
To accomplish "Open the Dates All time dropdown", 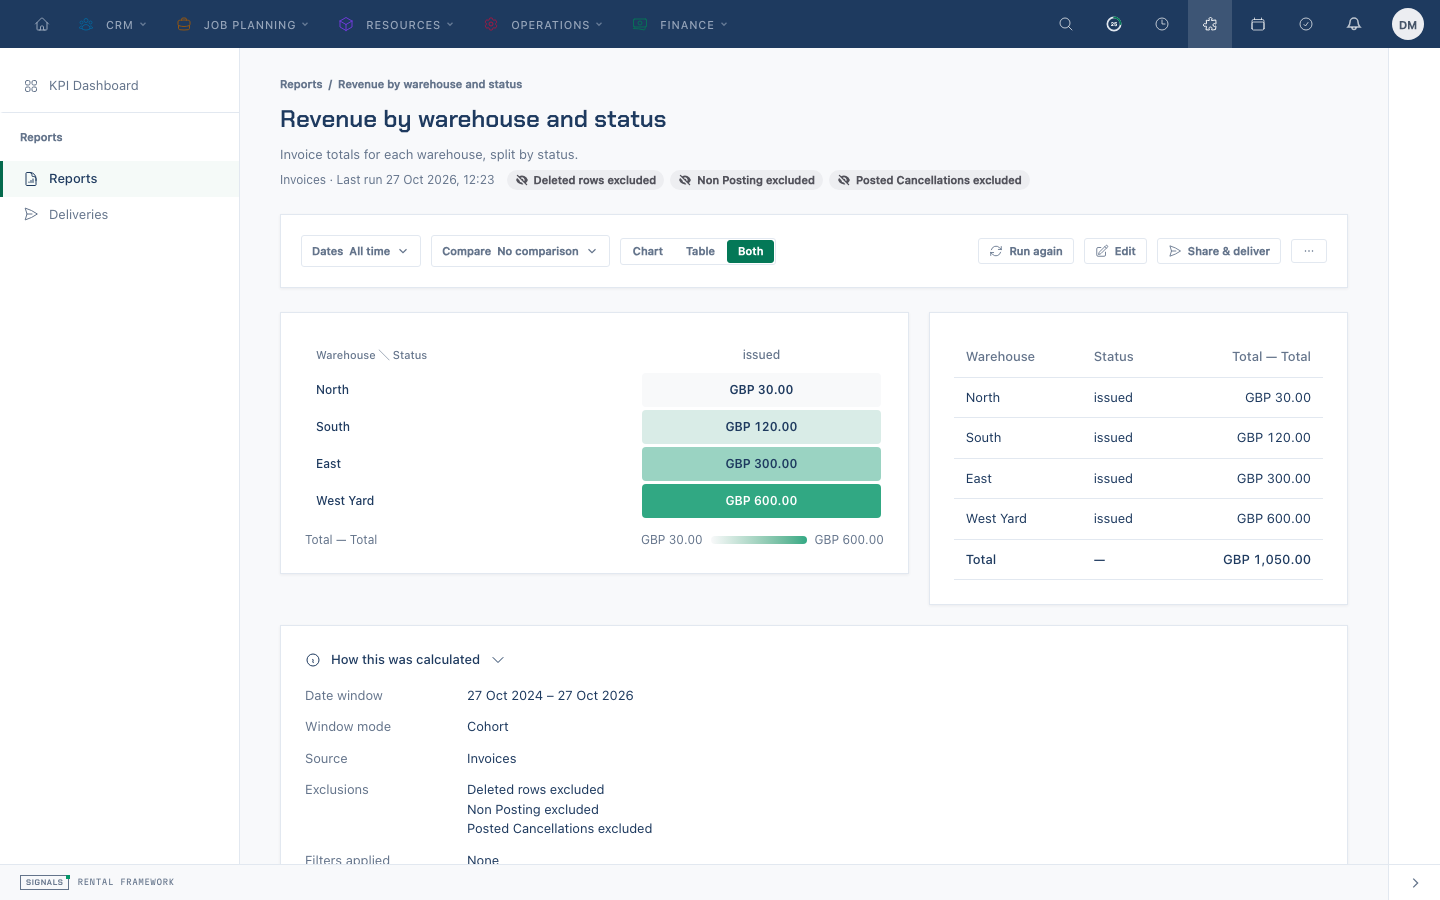I will pyautogui.click(x=361, y=251).
